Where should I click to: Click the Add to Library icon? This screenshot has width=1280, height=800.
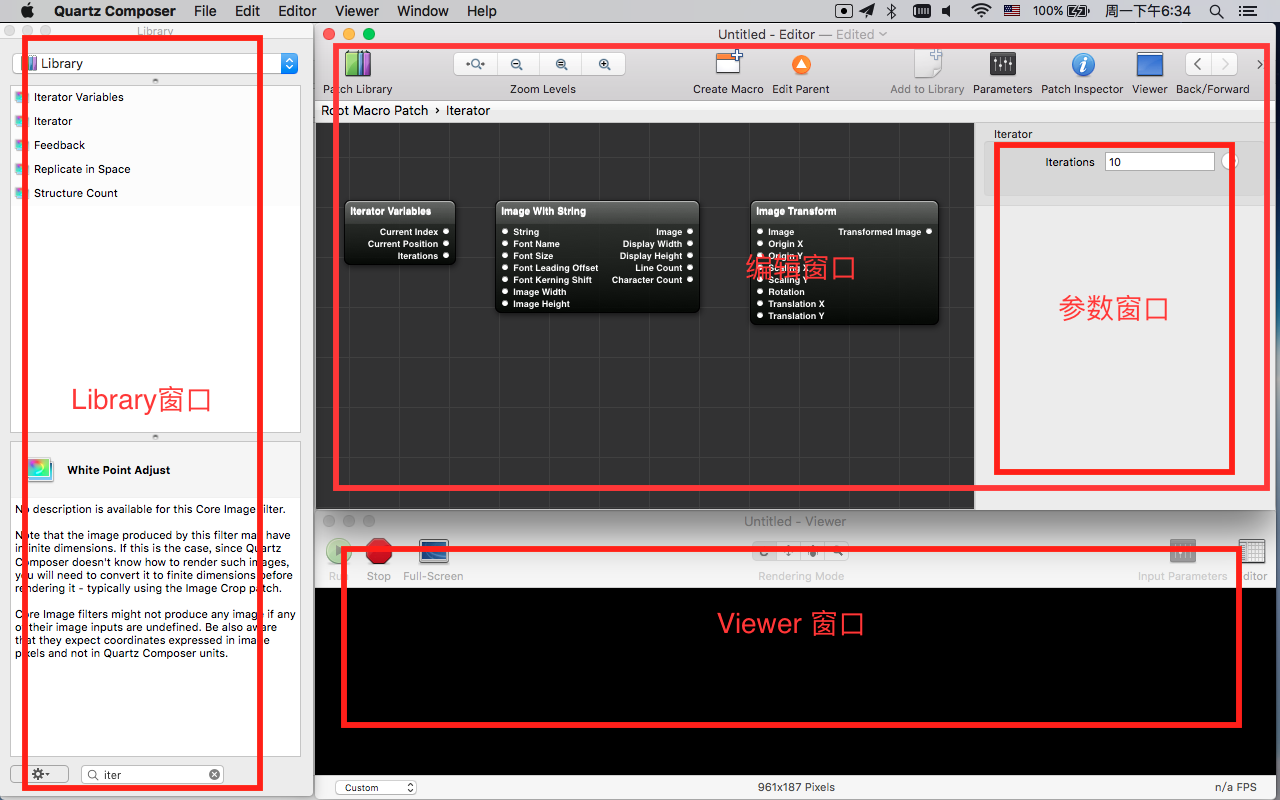927,63
